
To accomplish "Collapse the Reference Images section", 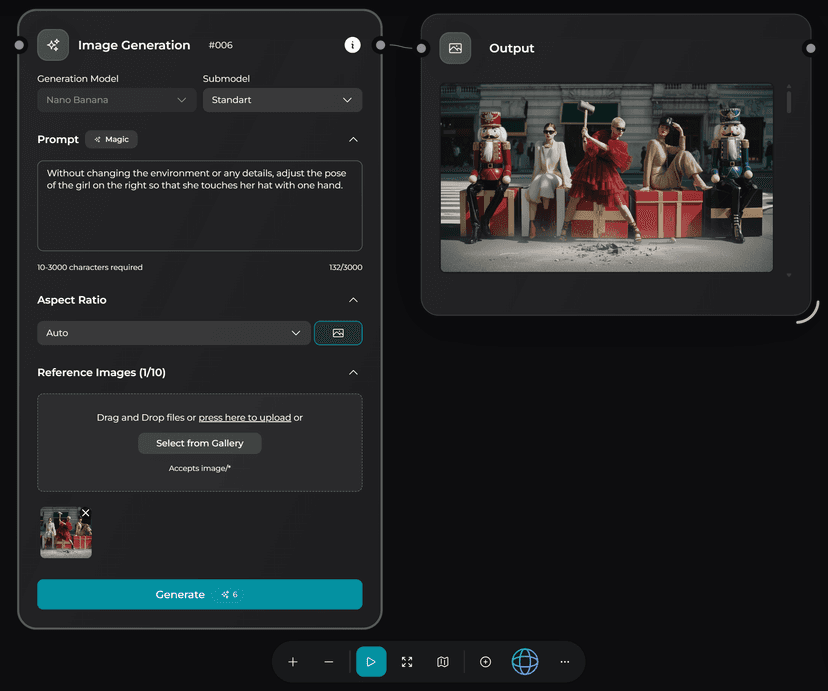I will point(353,373).
